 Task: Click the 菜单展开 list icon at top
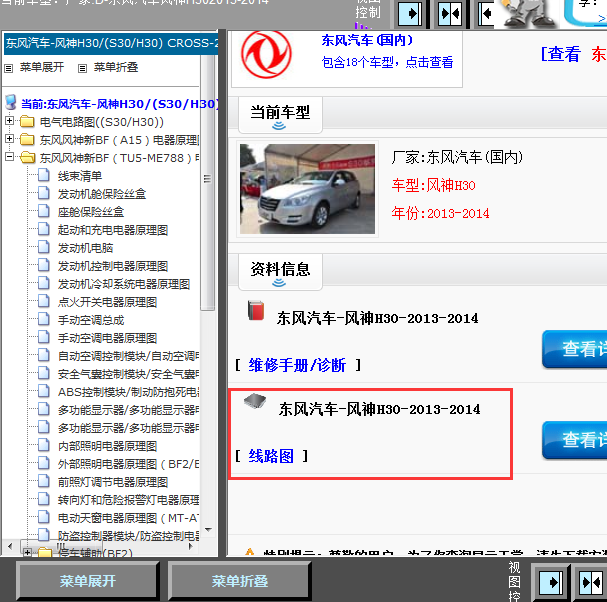click(x=9, y=69)
